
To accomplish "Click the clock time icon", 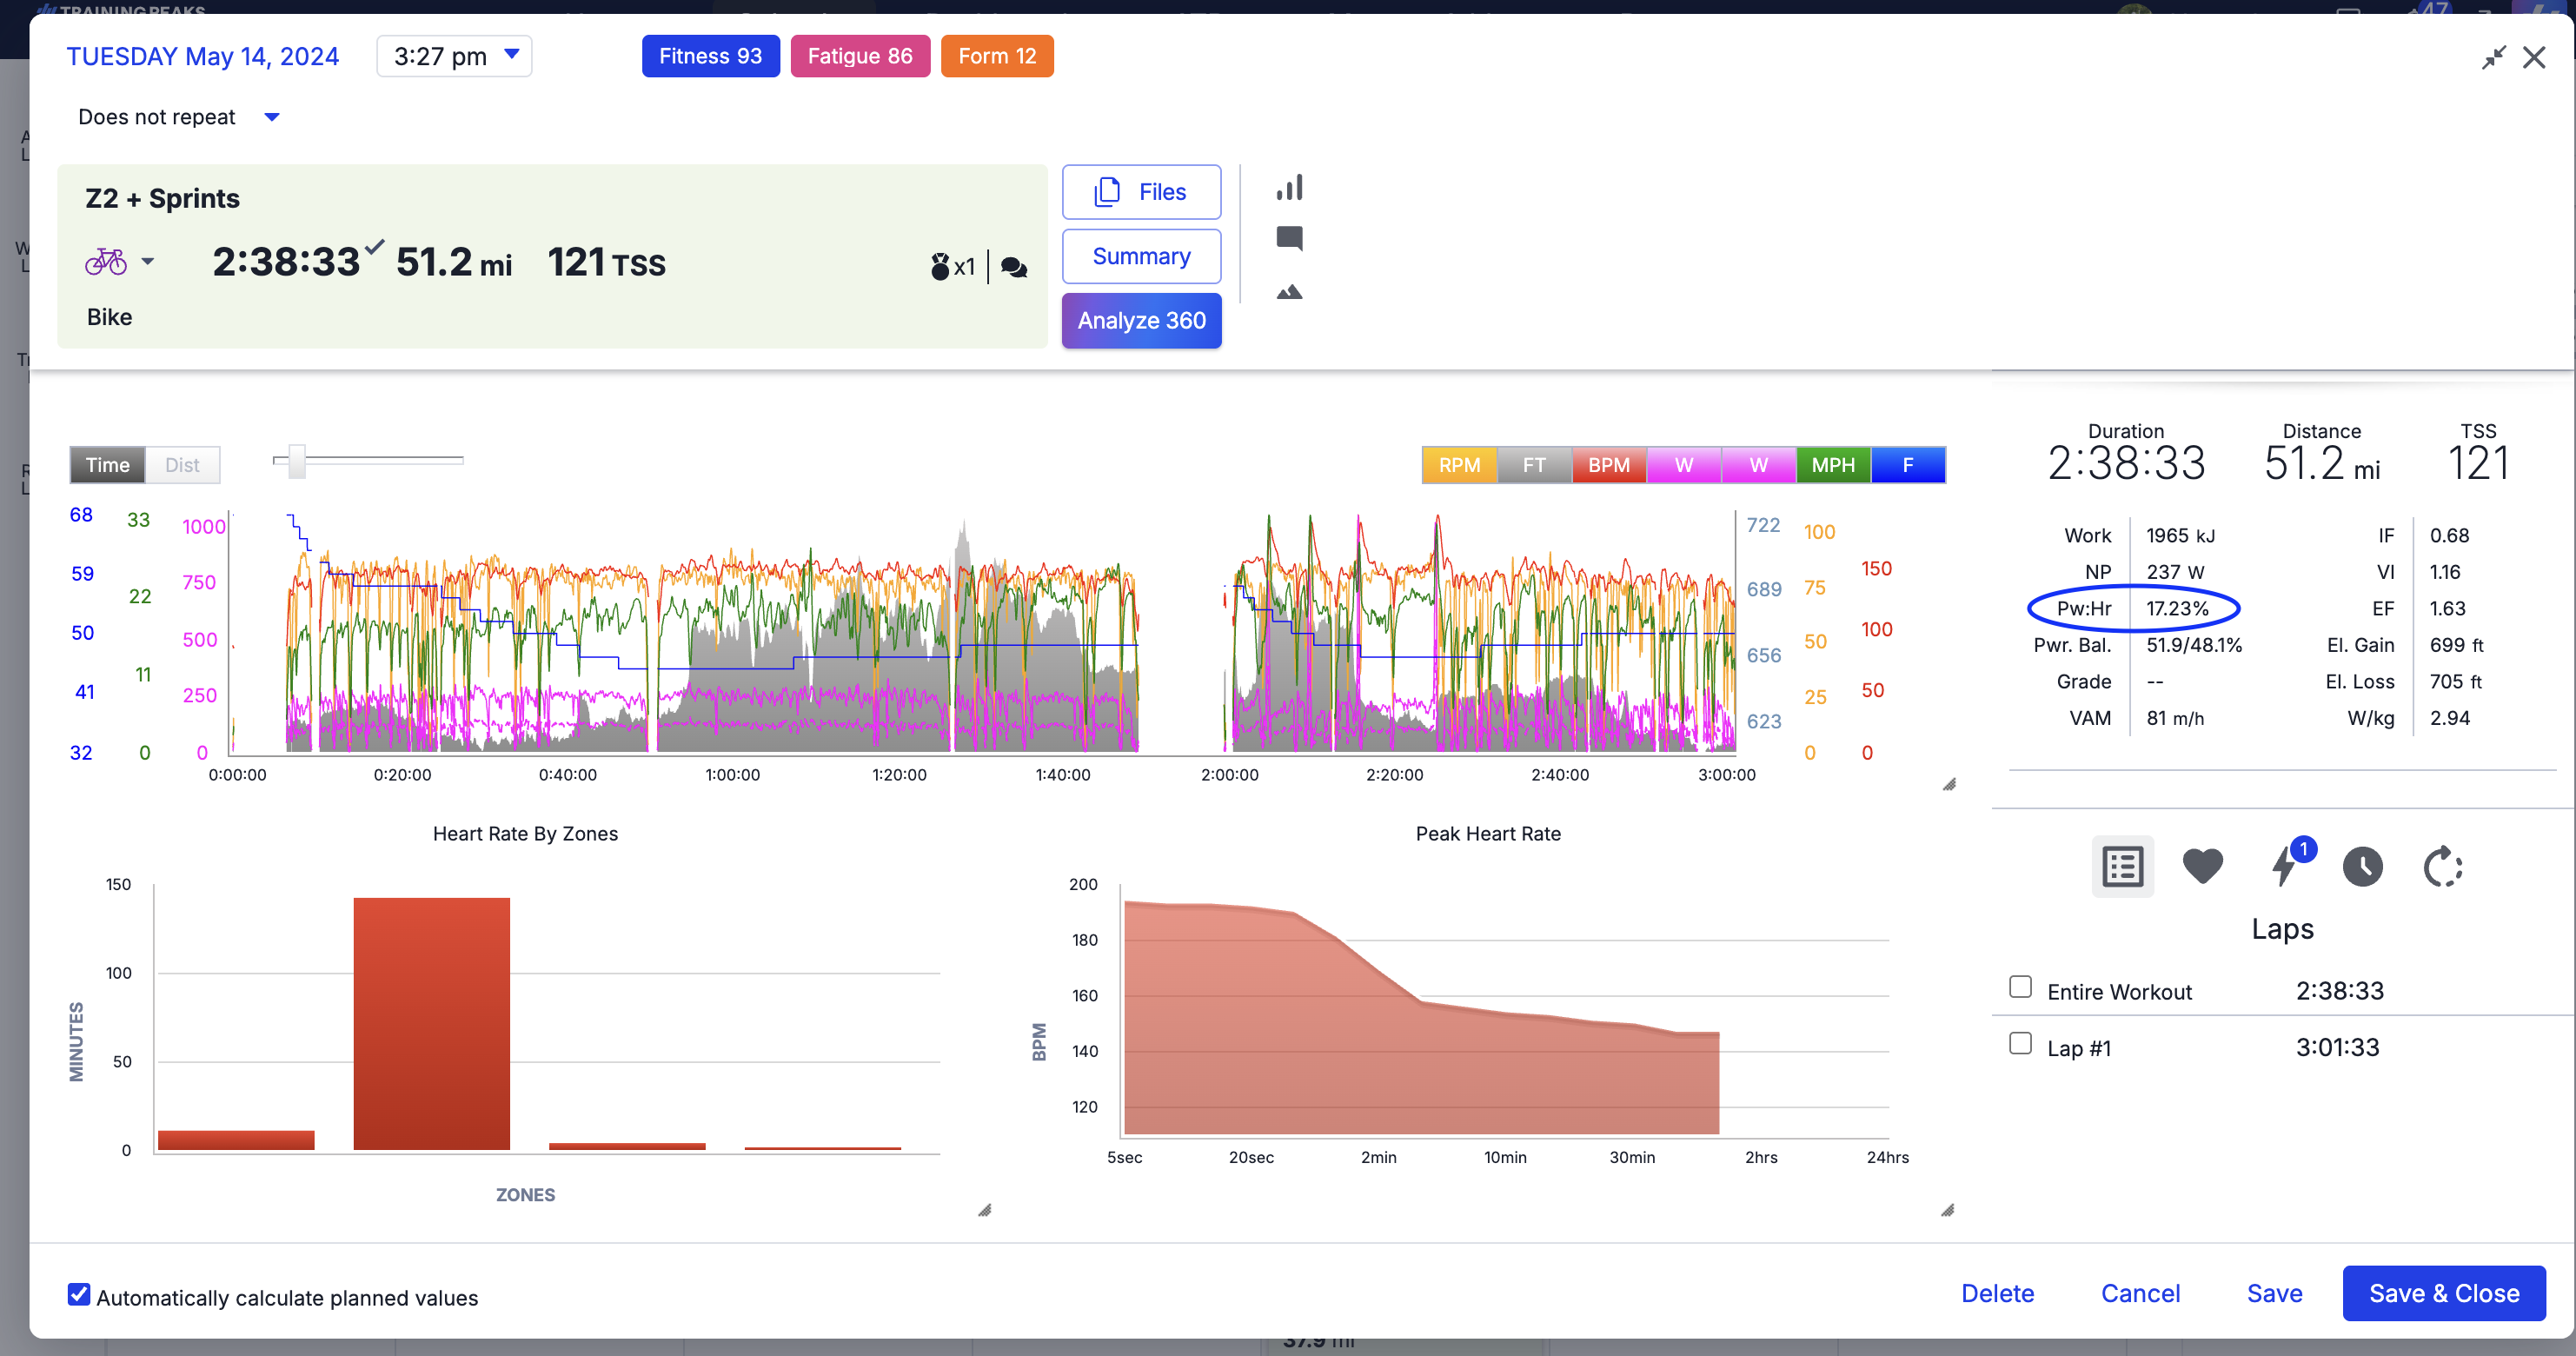I will point(2362,866).
